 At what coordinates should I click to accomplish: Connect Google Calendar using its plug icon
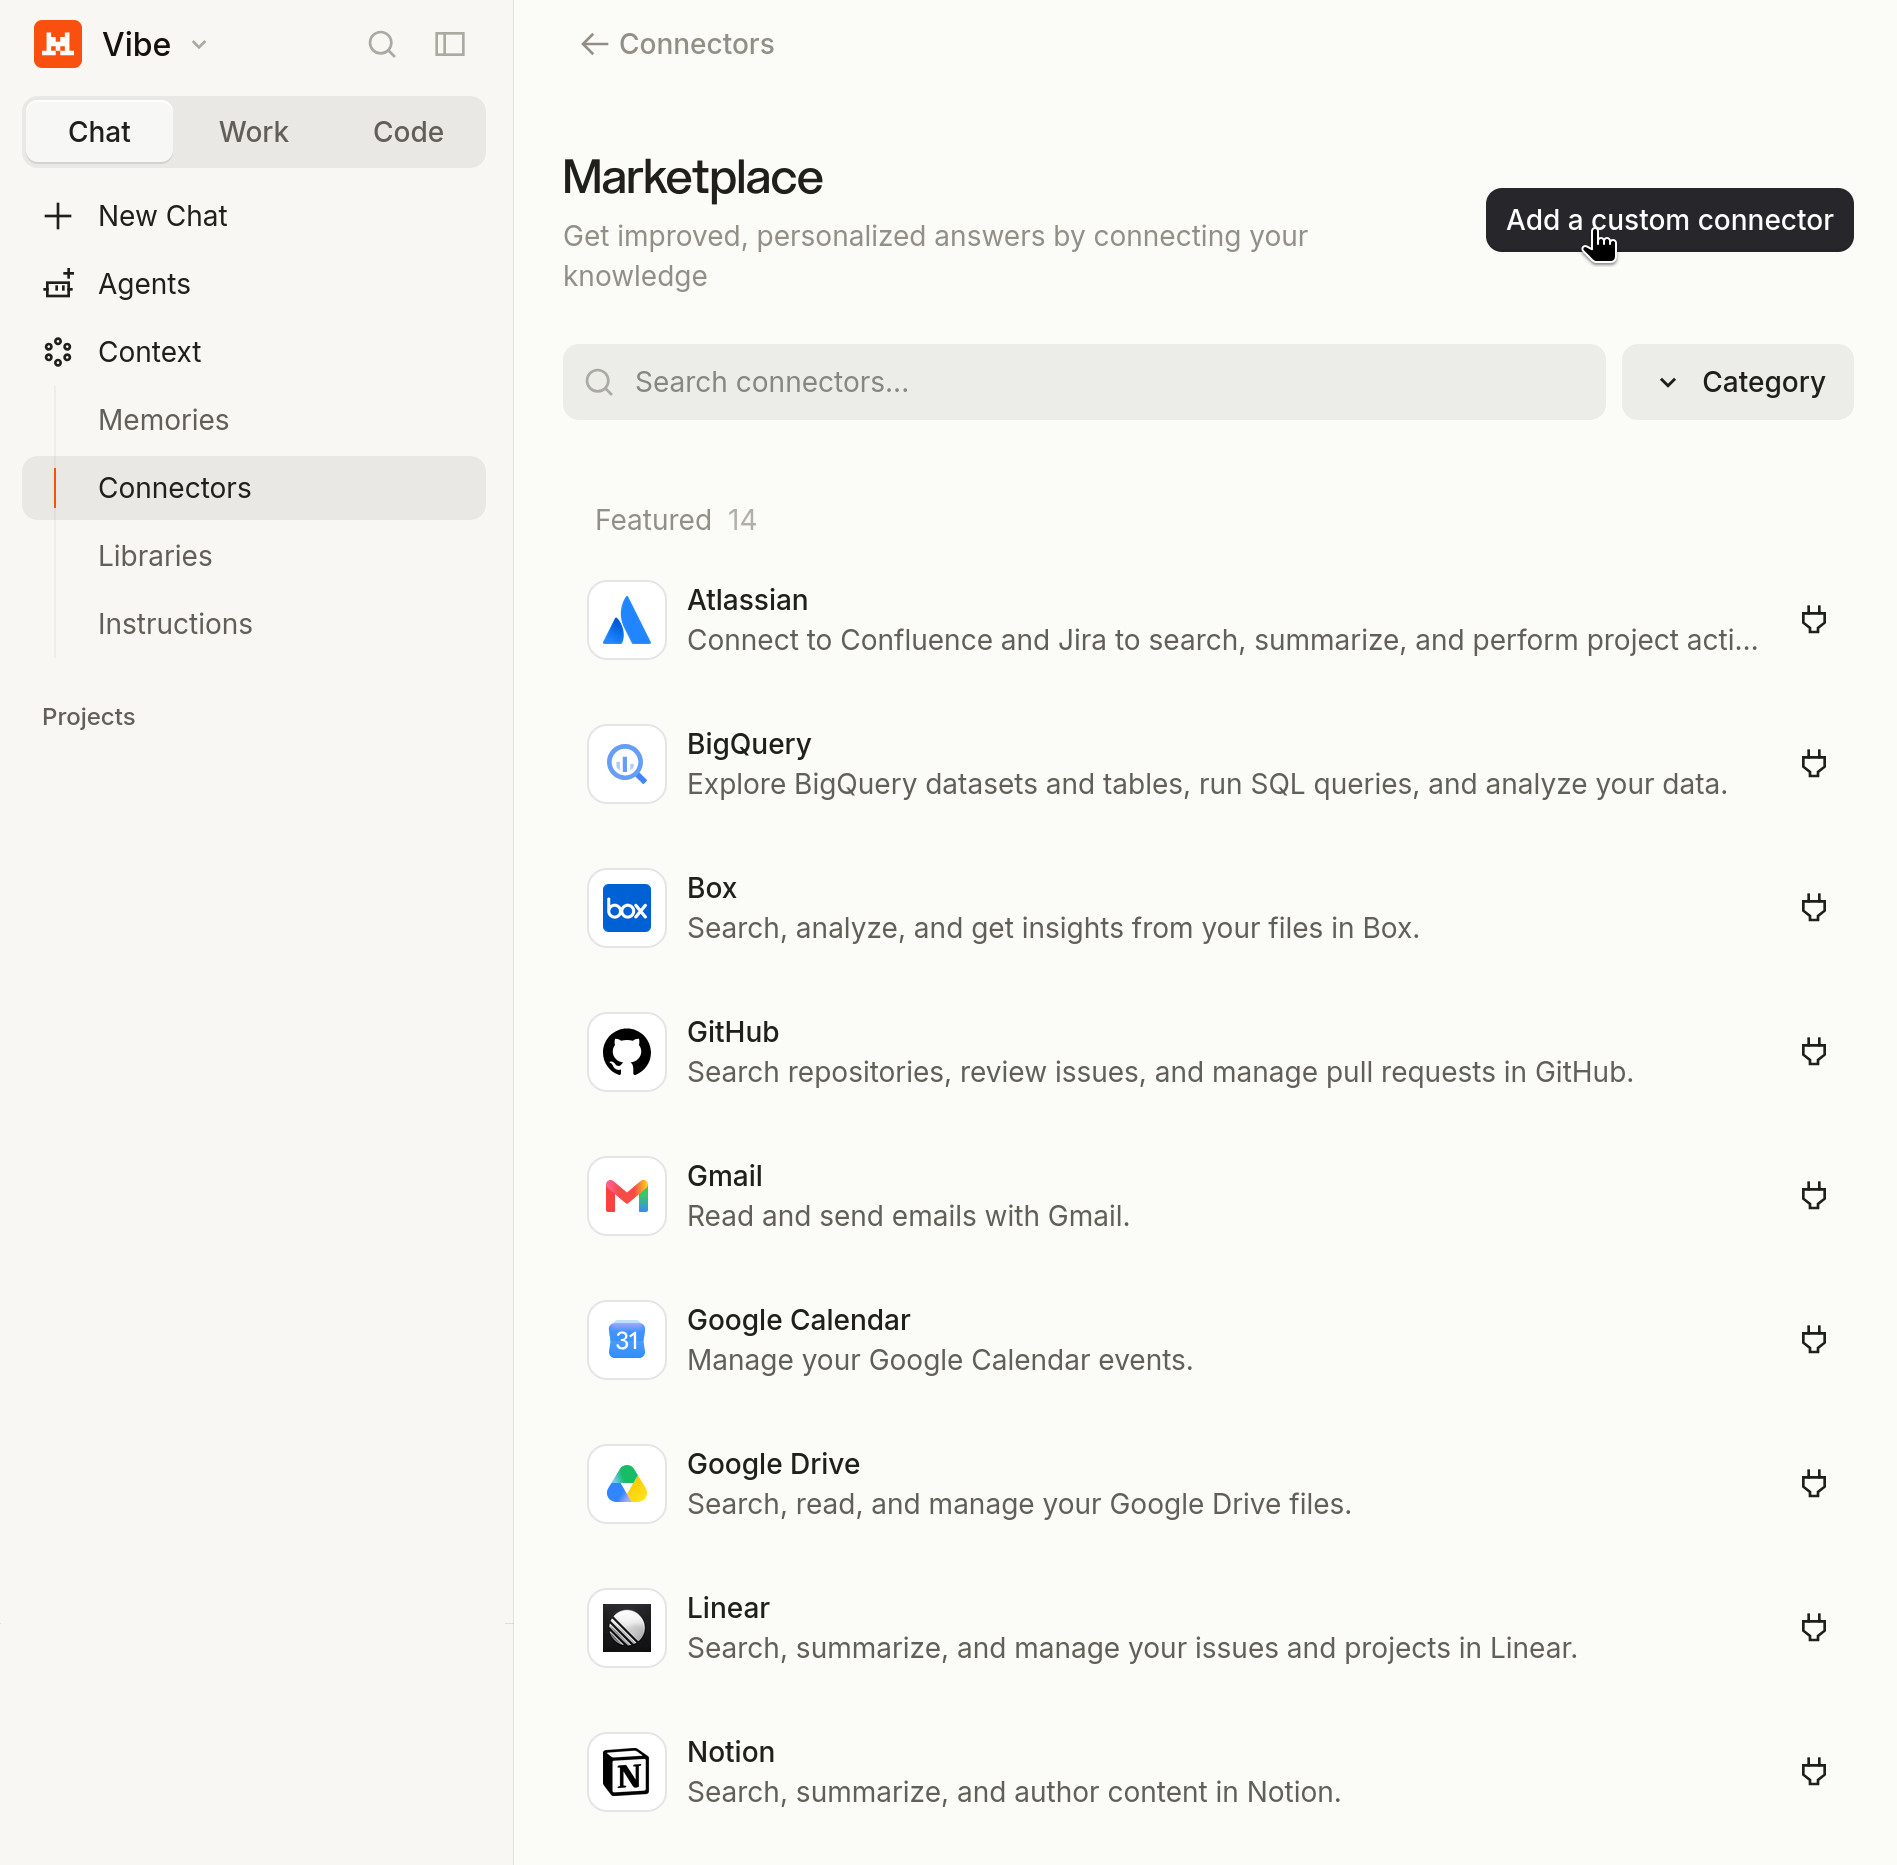click(x=1814, y=1340)
